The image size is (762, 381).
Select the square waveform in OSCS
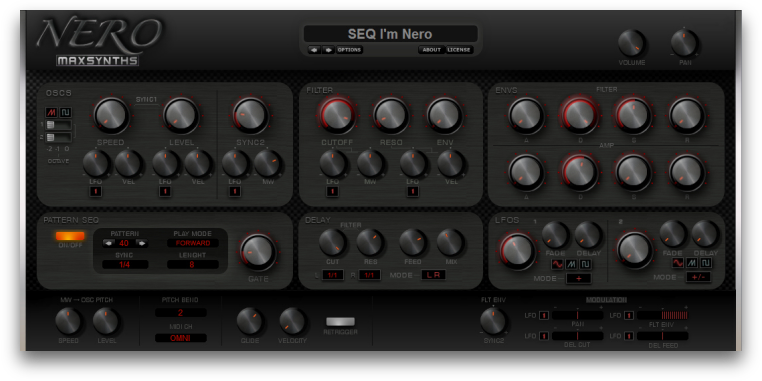[66, 113]
